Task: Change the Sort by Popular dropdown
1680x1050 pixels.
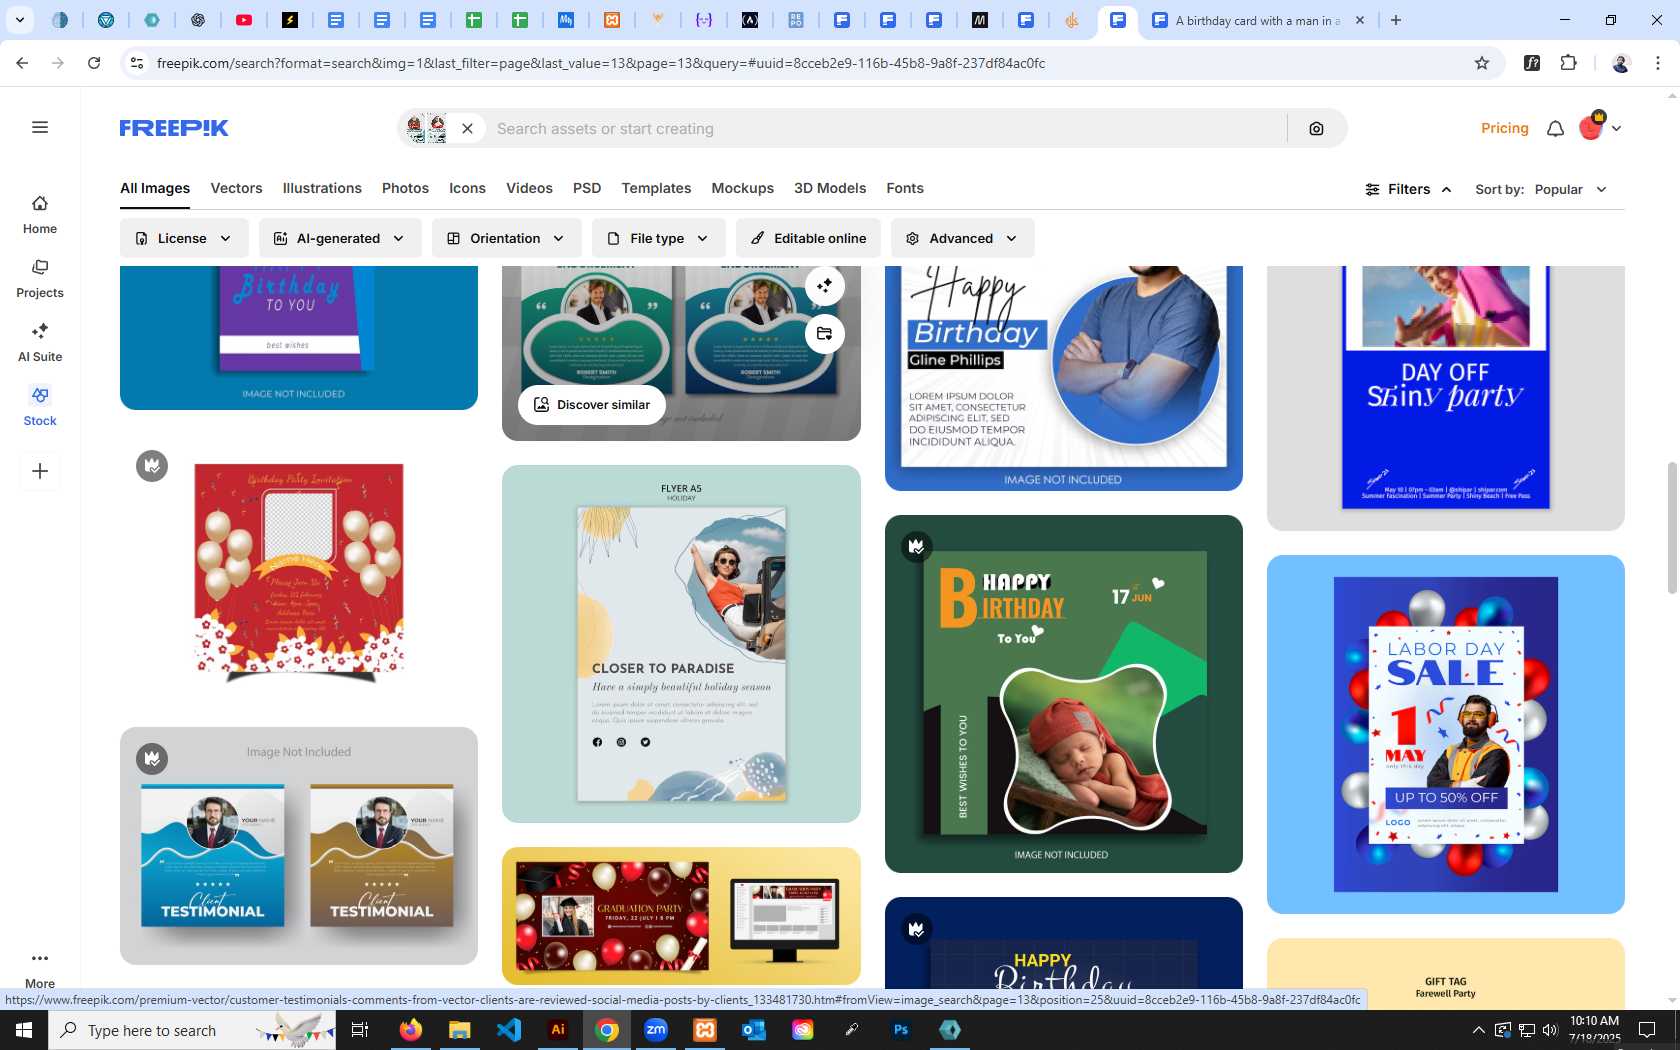Action: tap(1571, 189)
